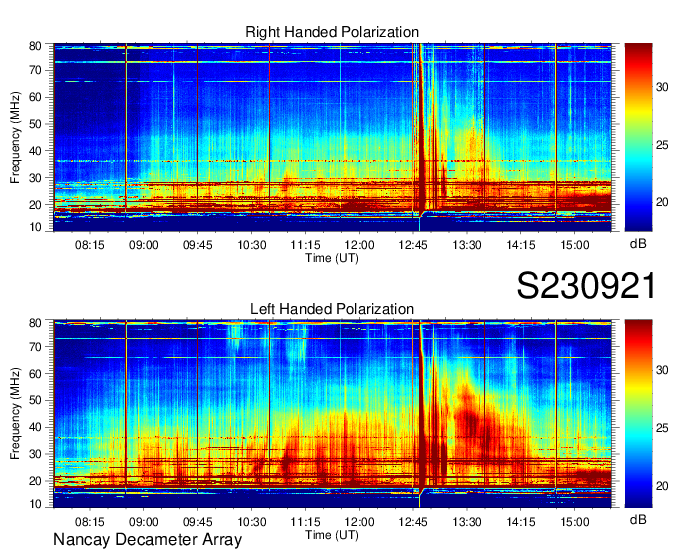
Task: Click the 12:00 tick under Left Handed plot
Action: [x=359, y=522]
